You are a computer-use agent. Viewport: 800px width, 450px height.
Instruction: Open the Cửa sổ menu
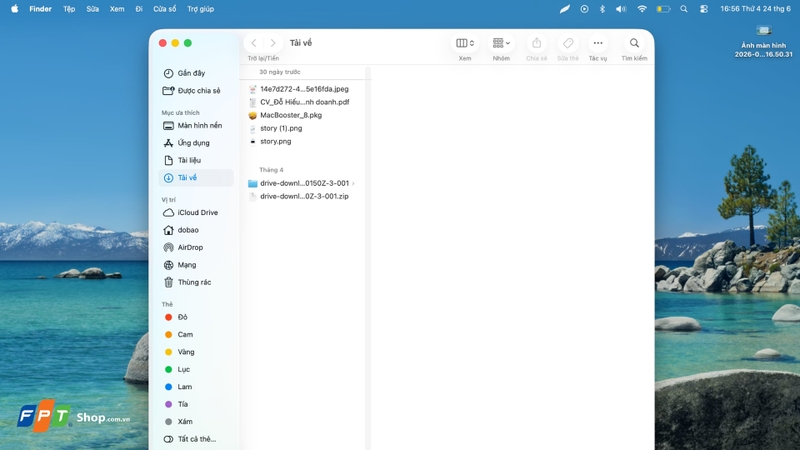click(x=164, y=9)
